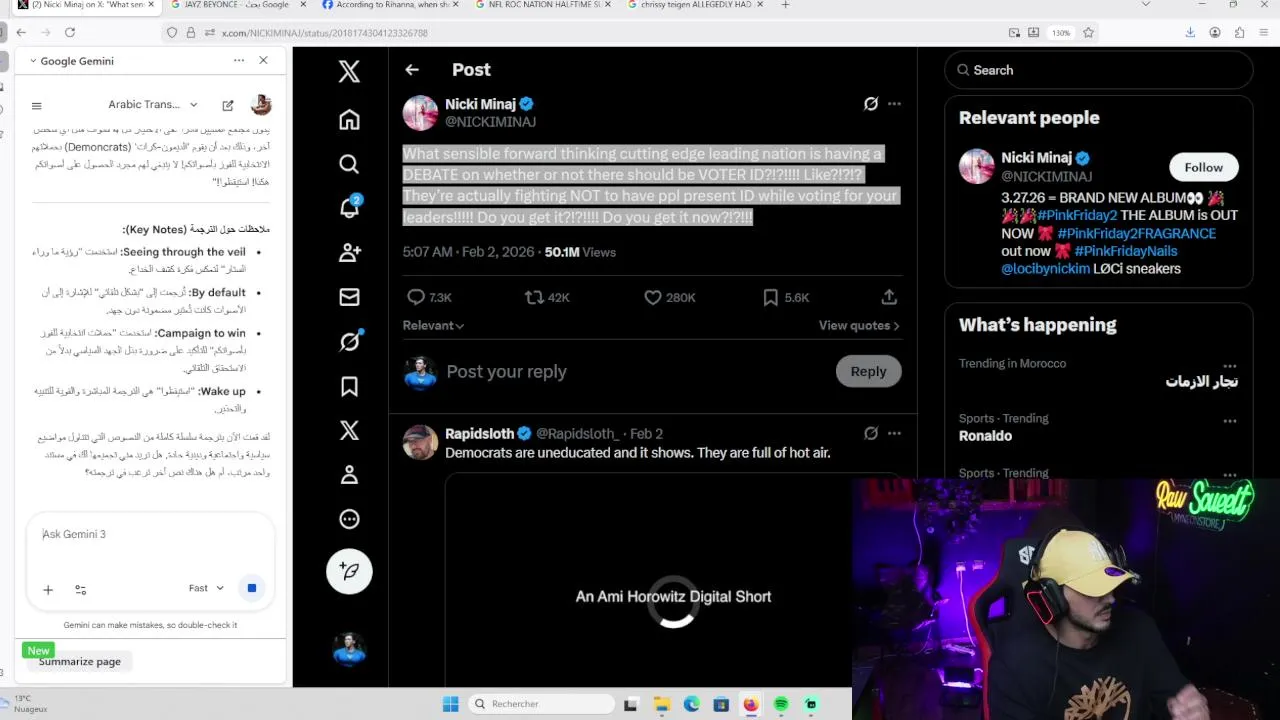Open Explore using the magnifier sidebar icon
This screenshot has width=1280, height=720.
(349, 164)
